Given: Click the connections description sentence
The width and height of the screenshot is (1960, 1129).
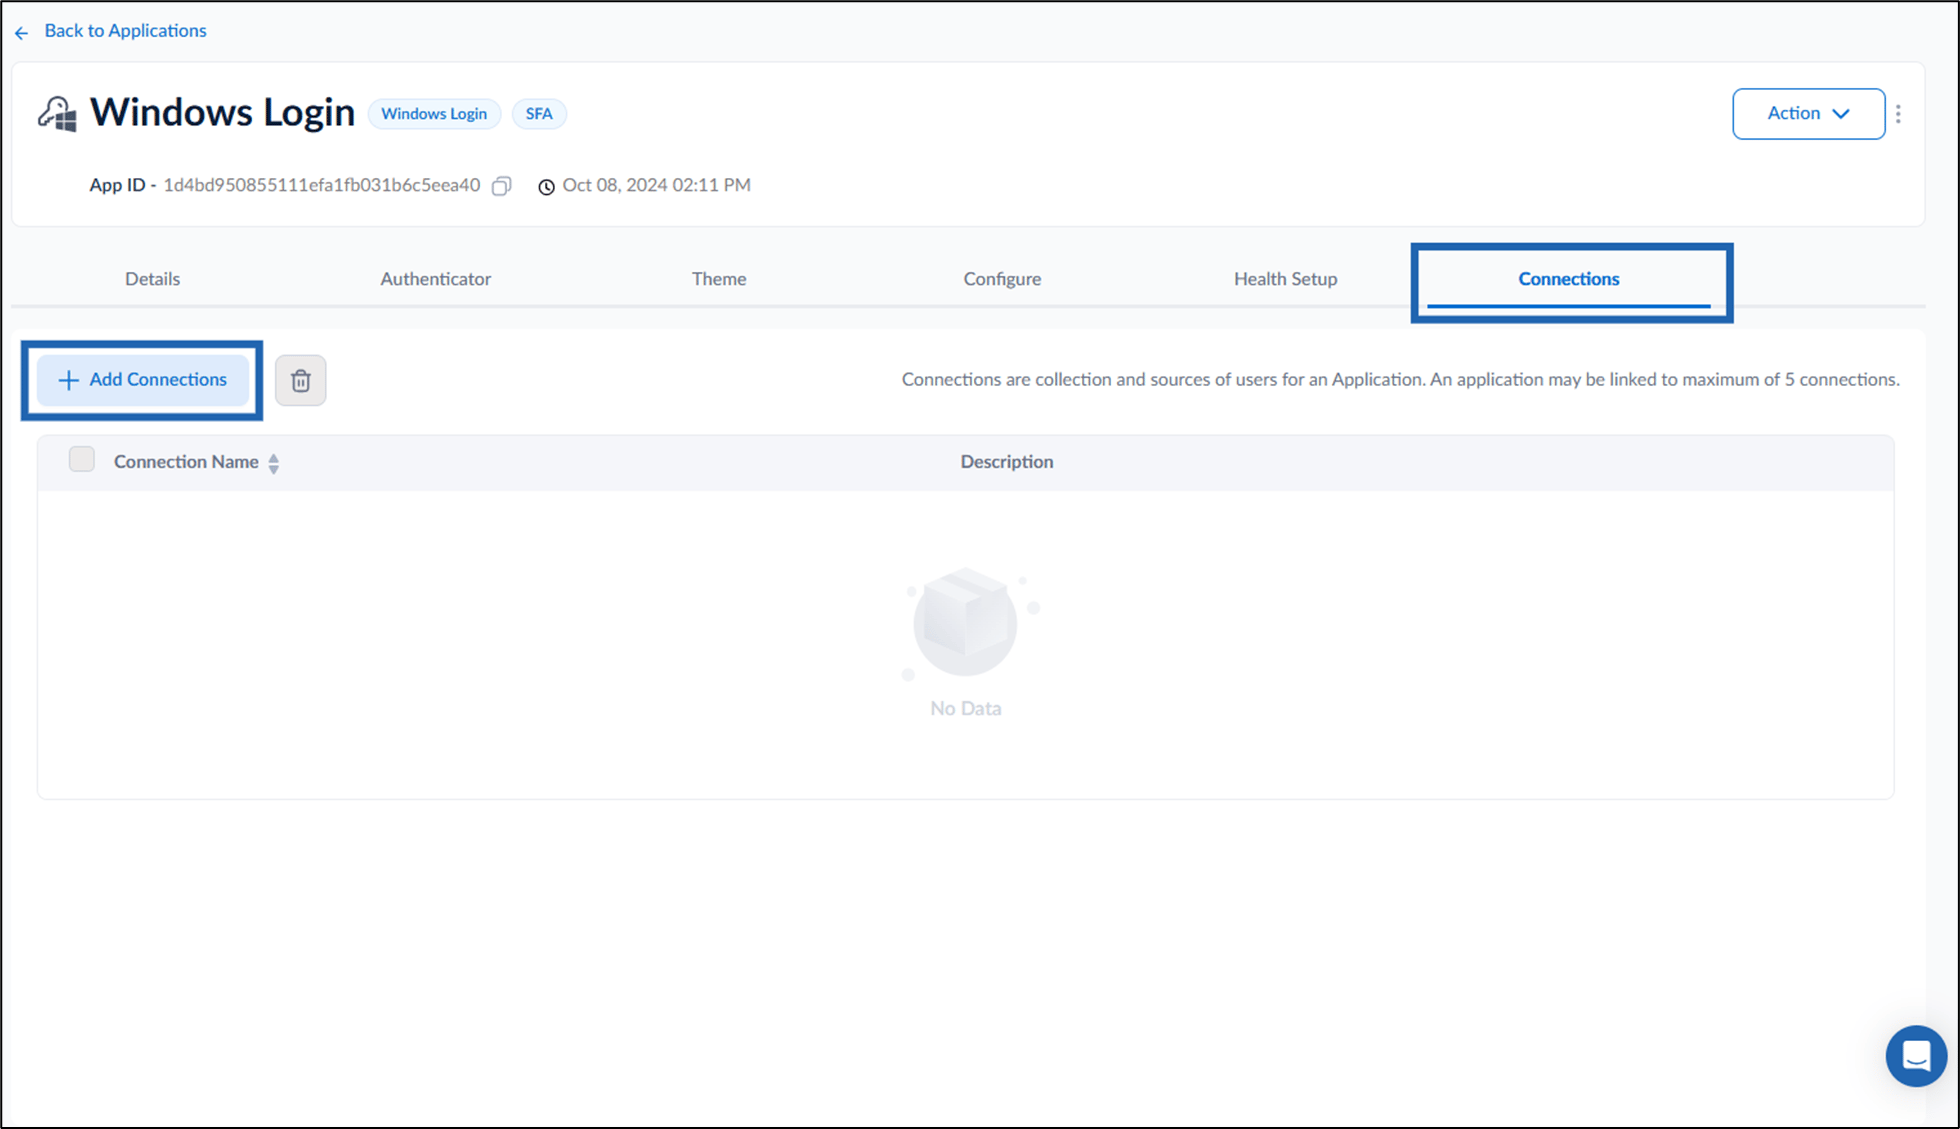Looking at the screenshot, I should click(1400, 380).
